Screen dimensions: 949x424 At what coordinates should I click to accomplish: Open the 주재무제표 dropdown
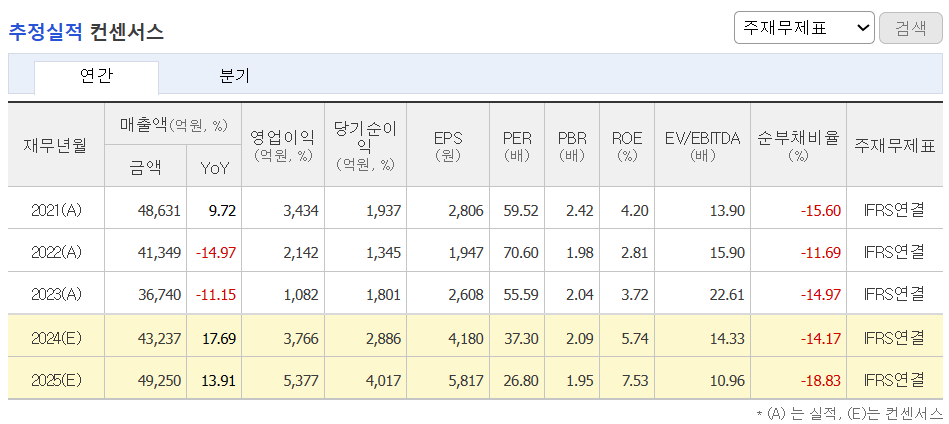804,28
